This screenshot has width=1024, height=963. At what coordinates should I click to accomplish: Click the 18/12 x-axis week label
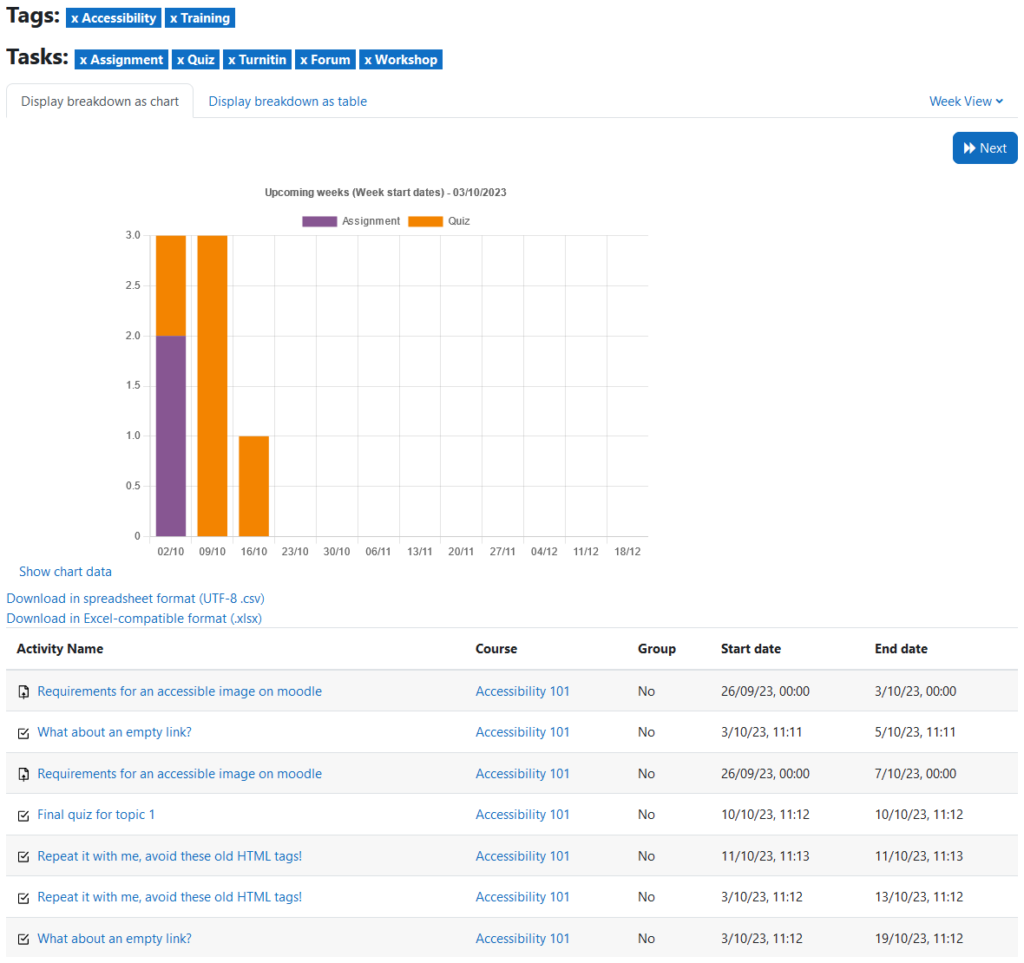tap(628, 552)
